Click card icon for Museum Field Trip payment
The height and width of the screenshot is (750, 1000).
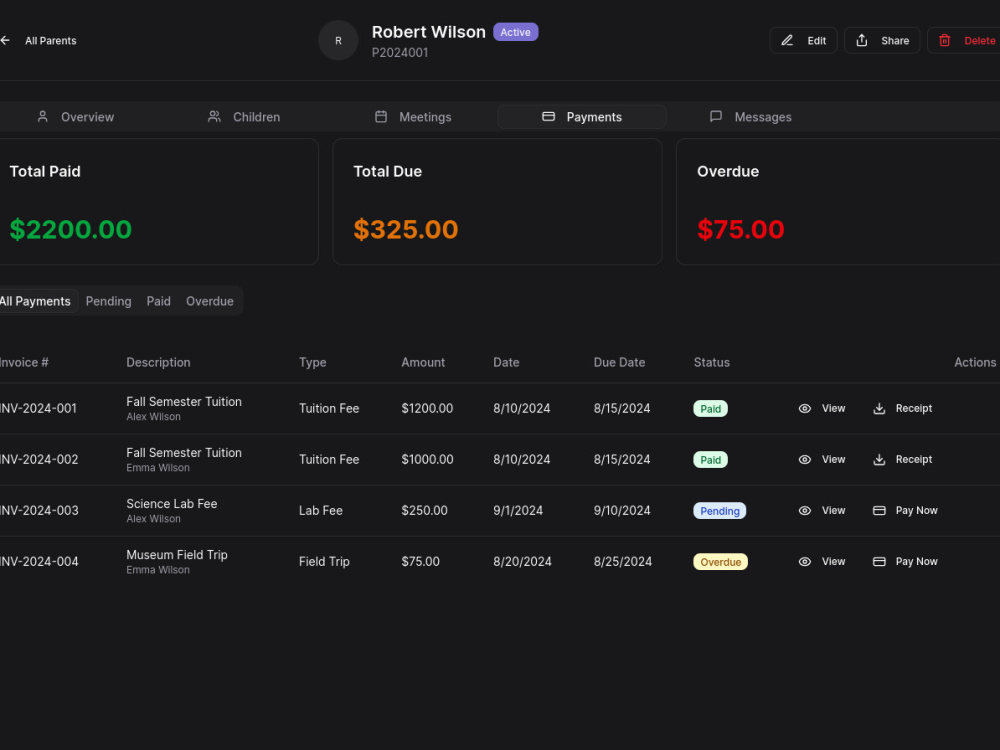[x=879, y=562]
